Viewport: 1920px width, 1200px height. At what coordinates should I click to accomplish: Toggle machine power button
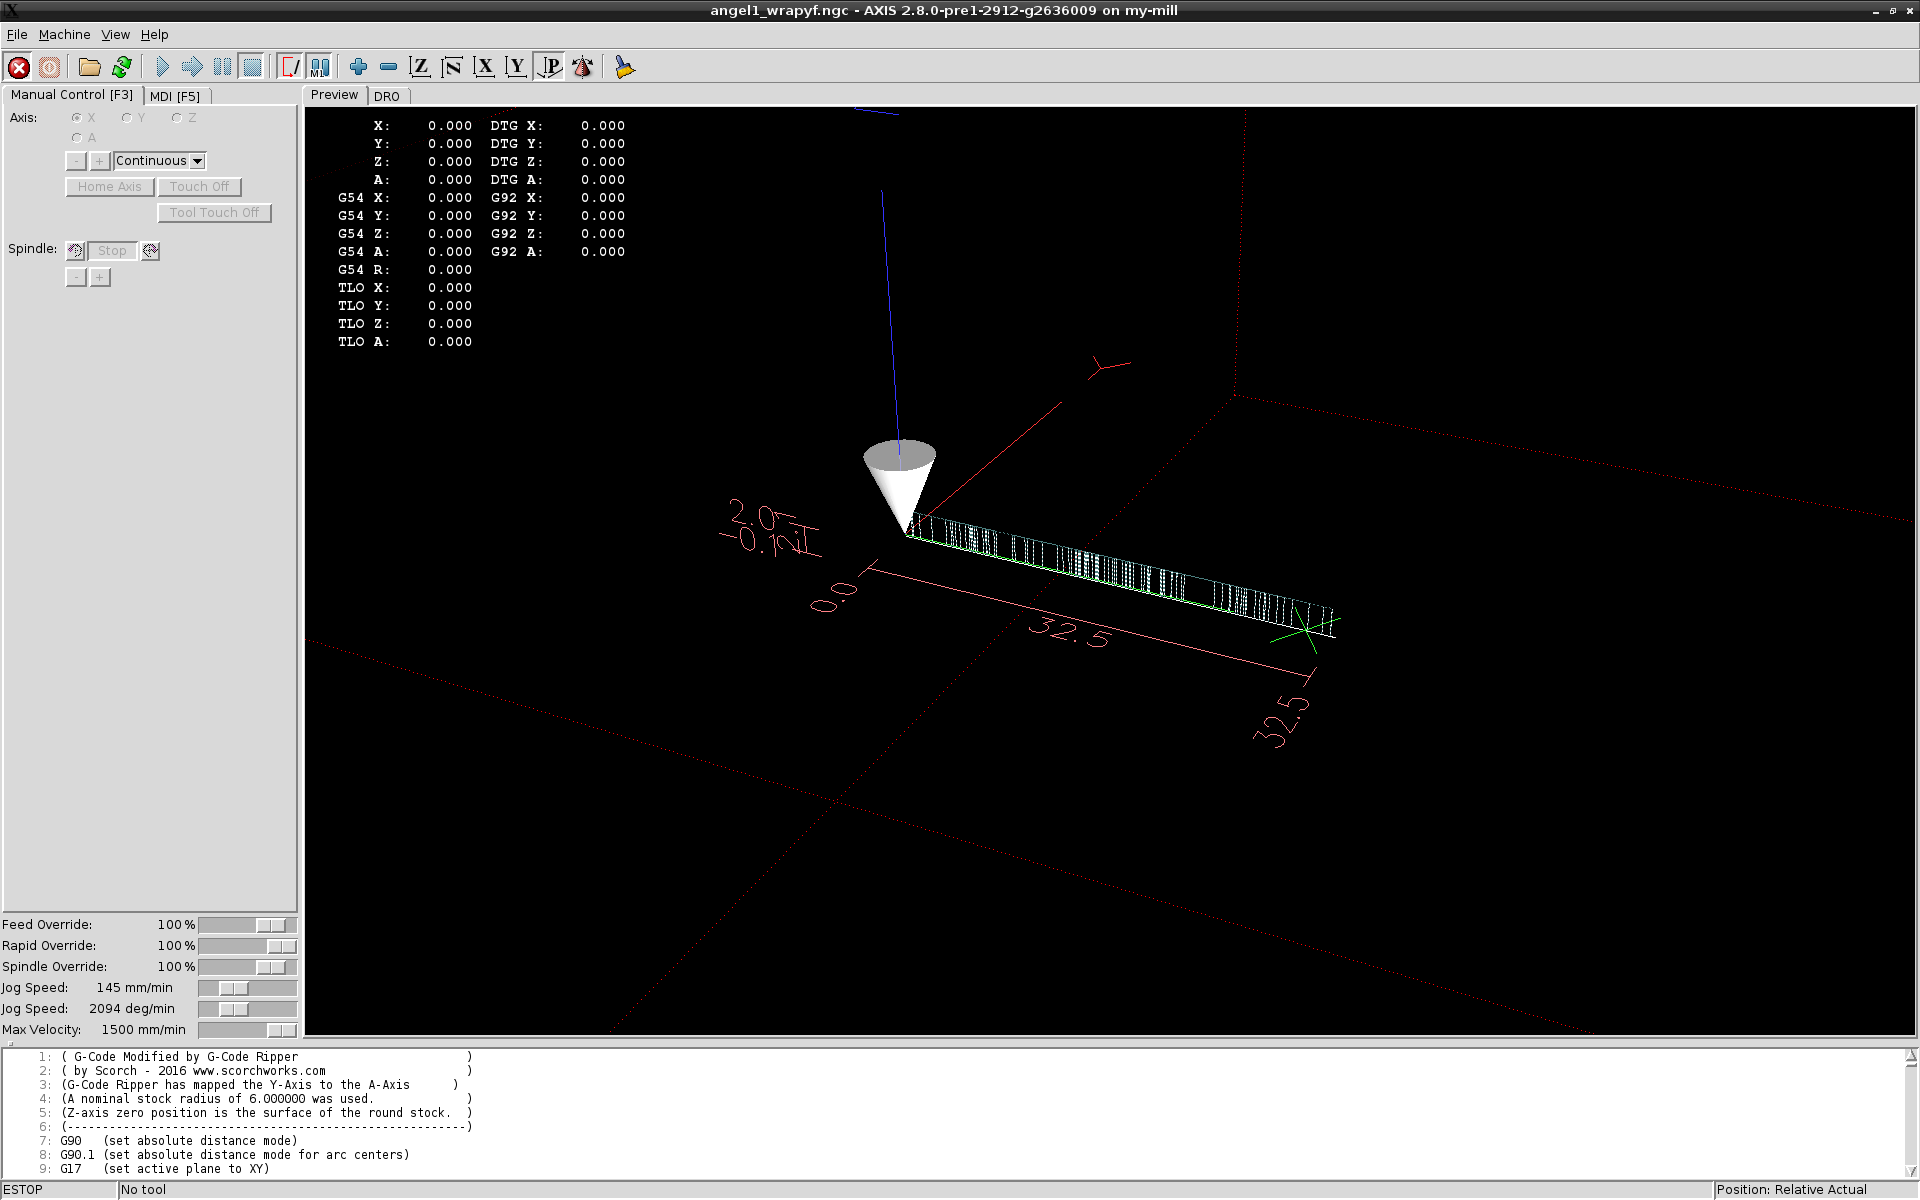coord(49,67)
